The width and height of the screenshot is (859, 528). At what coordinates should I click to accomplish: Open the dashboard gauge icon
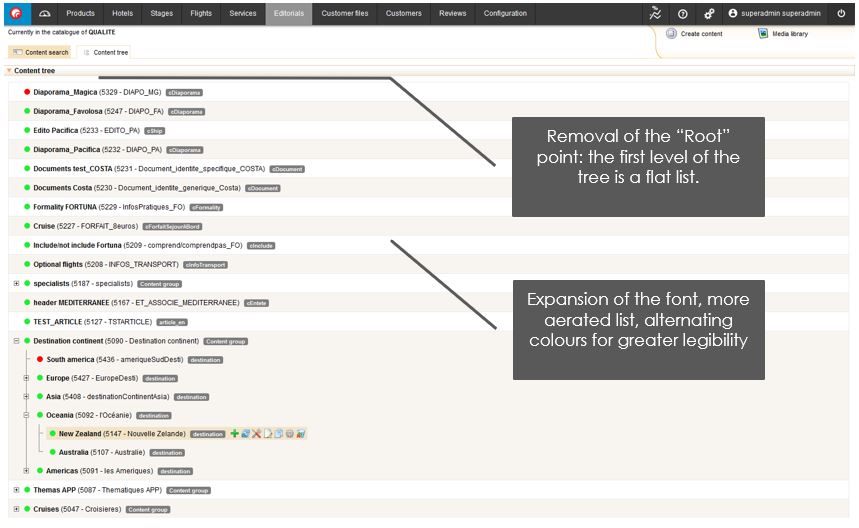click(x=43, y=13)
